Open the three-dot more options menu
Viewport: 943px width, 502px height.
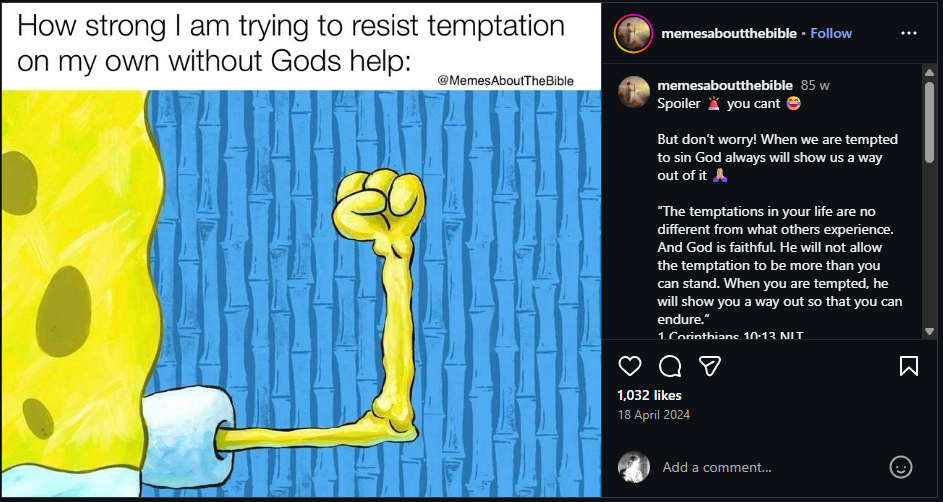pos(908,33)
